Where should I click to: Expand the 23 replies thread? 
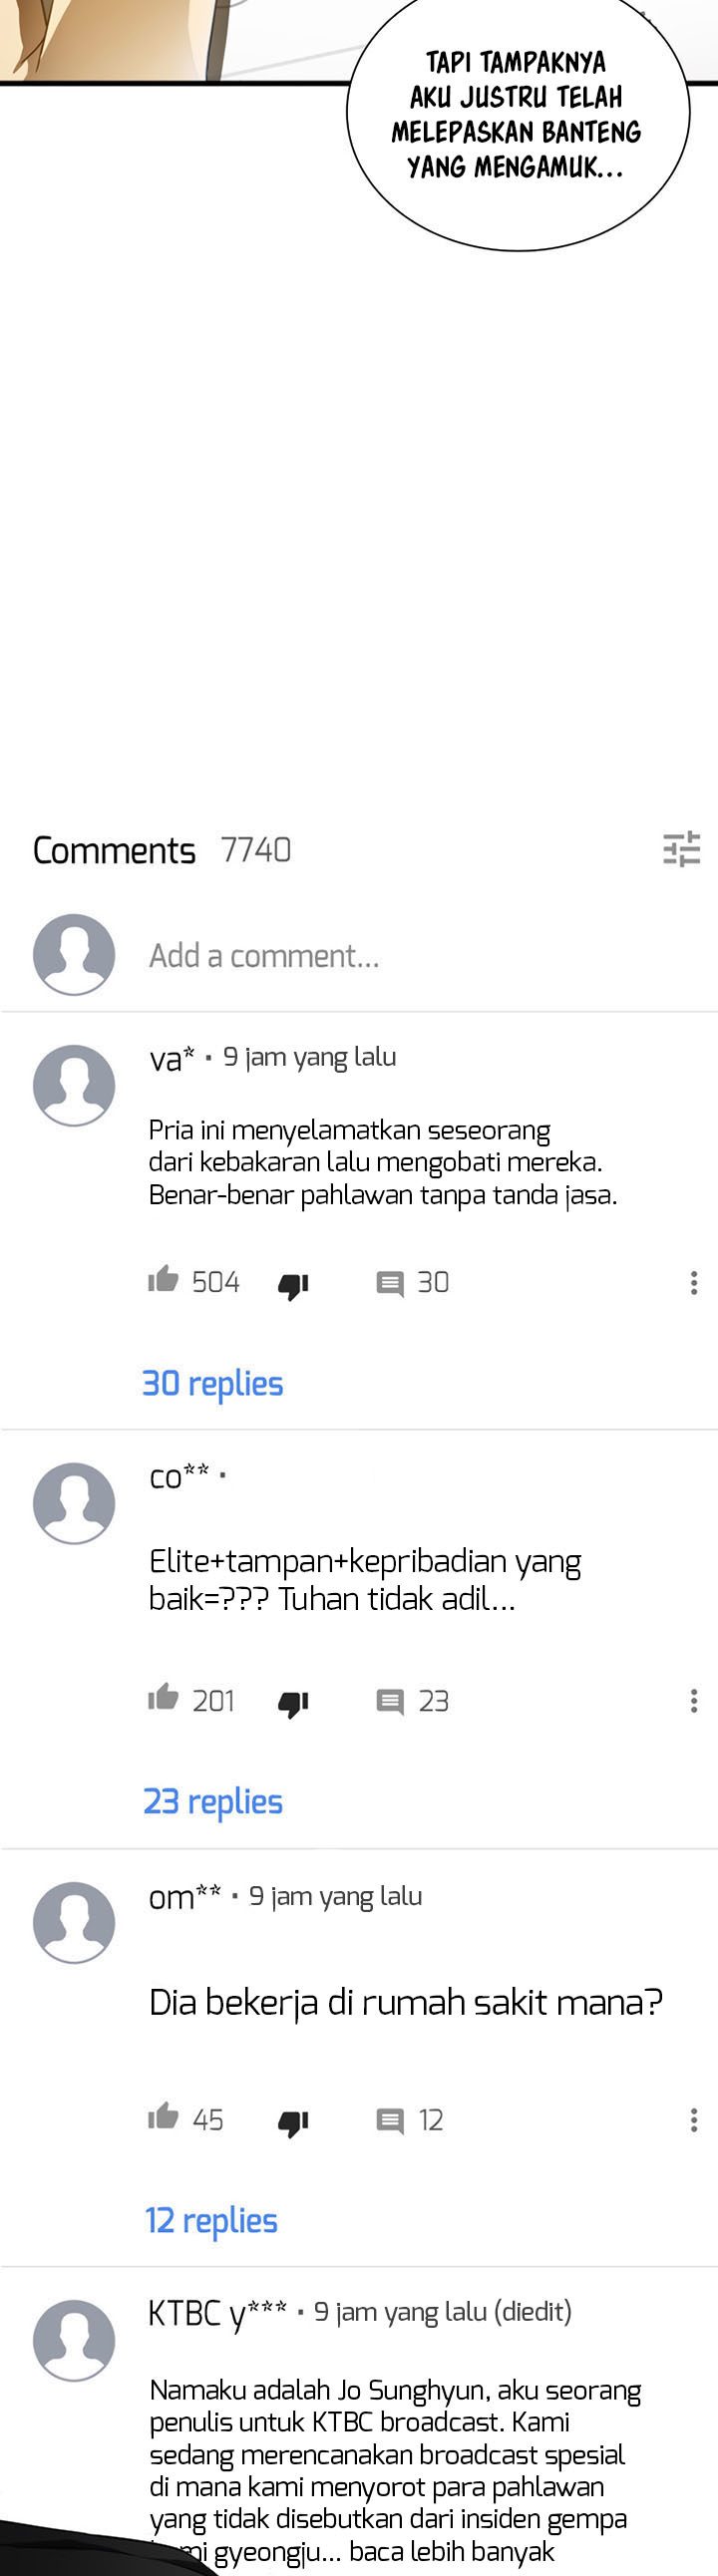(213, 1802)
